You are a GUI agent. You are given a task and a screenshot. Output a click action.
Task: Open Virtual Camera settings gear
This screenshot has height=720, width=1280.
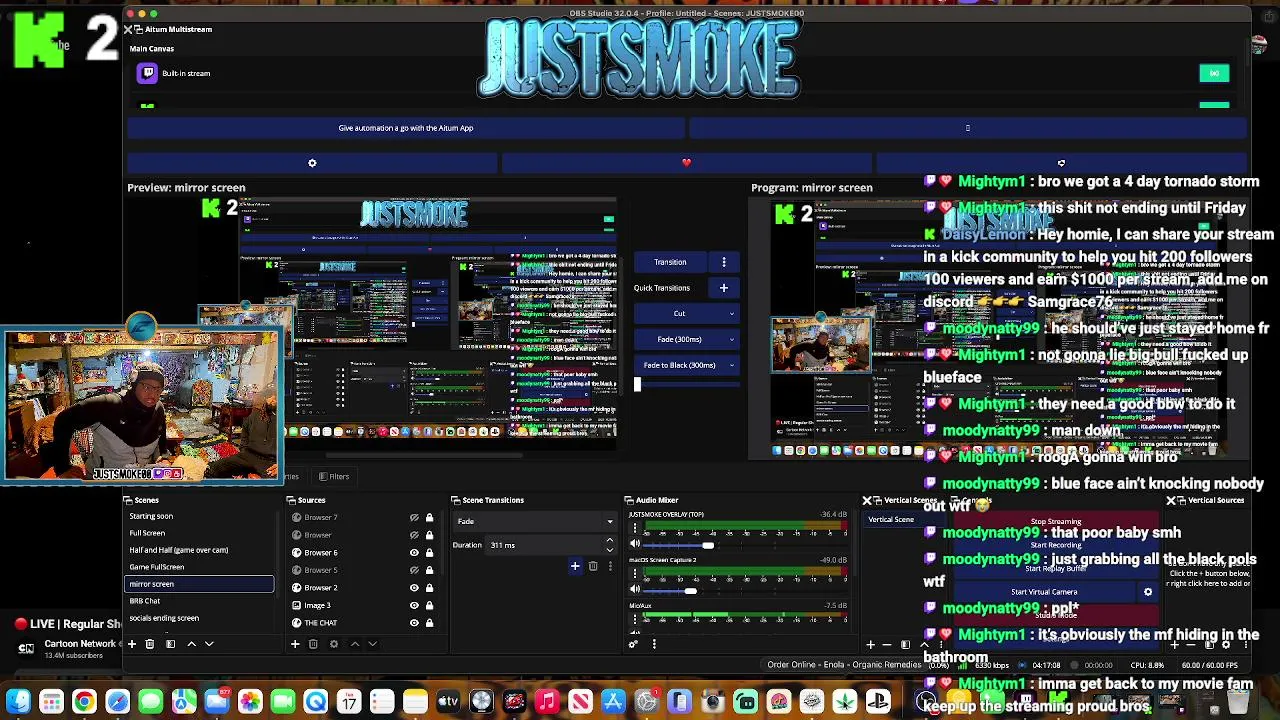[1148, 592]
